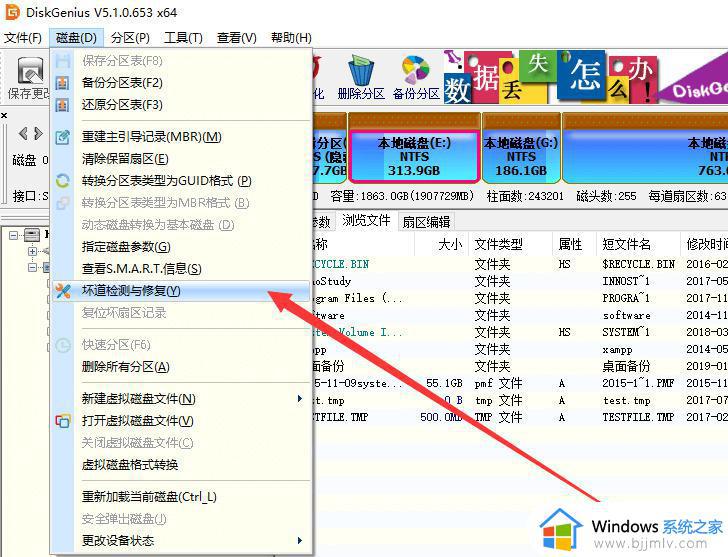Switch to the 扇区编辑 tab
This screenshot has height=557, width=728.
click(x=426, y=222)
